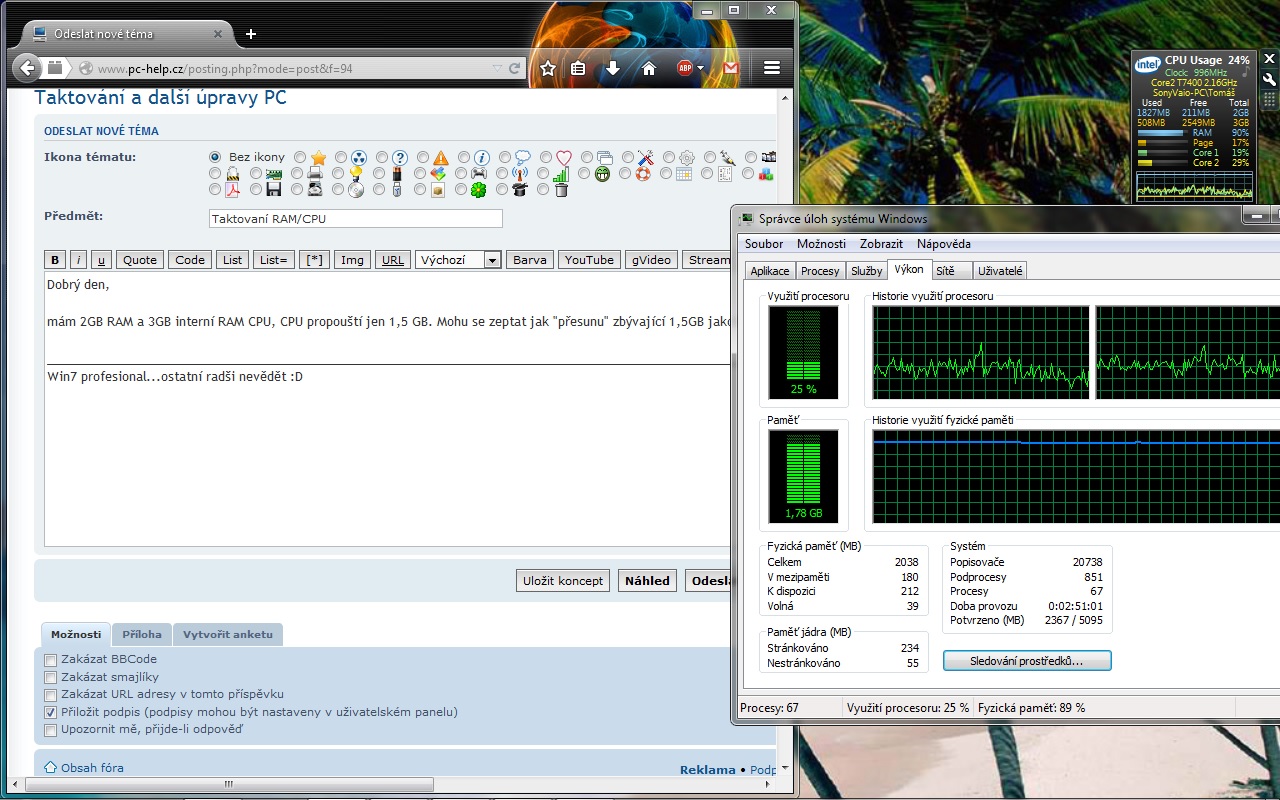Expand the 'Výchozí' font size dropdown
This screenshot has height=800, width=1280.
pyautogui.click(x=491, y=260)
